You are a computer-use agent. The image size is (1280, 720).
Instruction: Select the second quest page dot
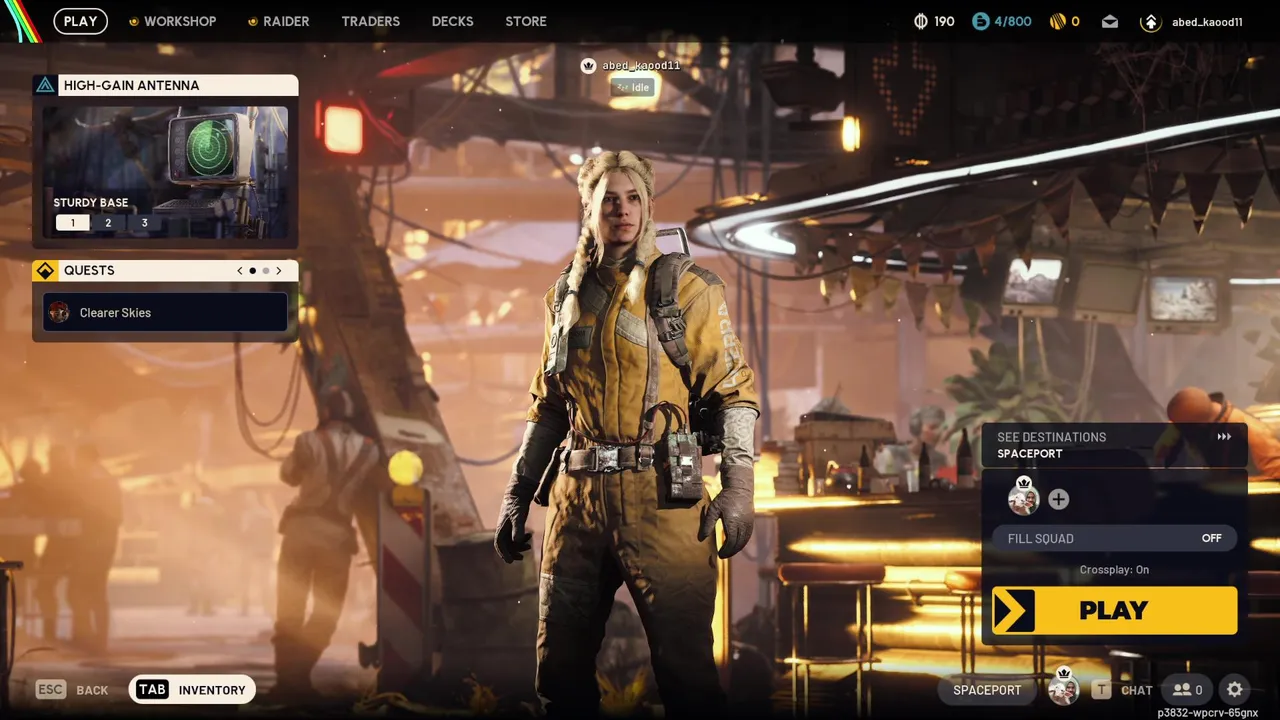coord(265,270)
